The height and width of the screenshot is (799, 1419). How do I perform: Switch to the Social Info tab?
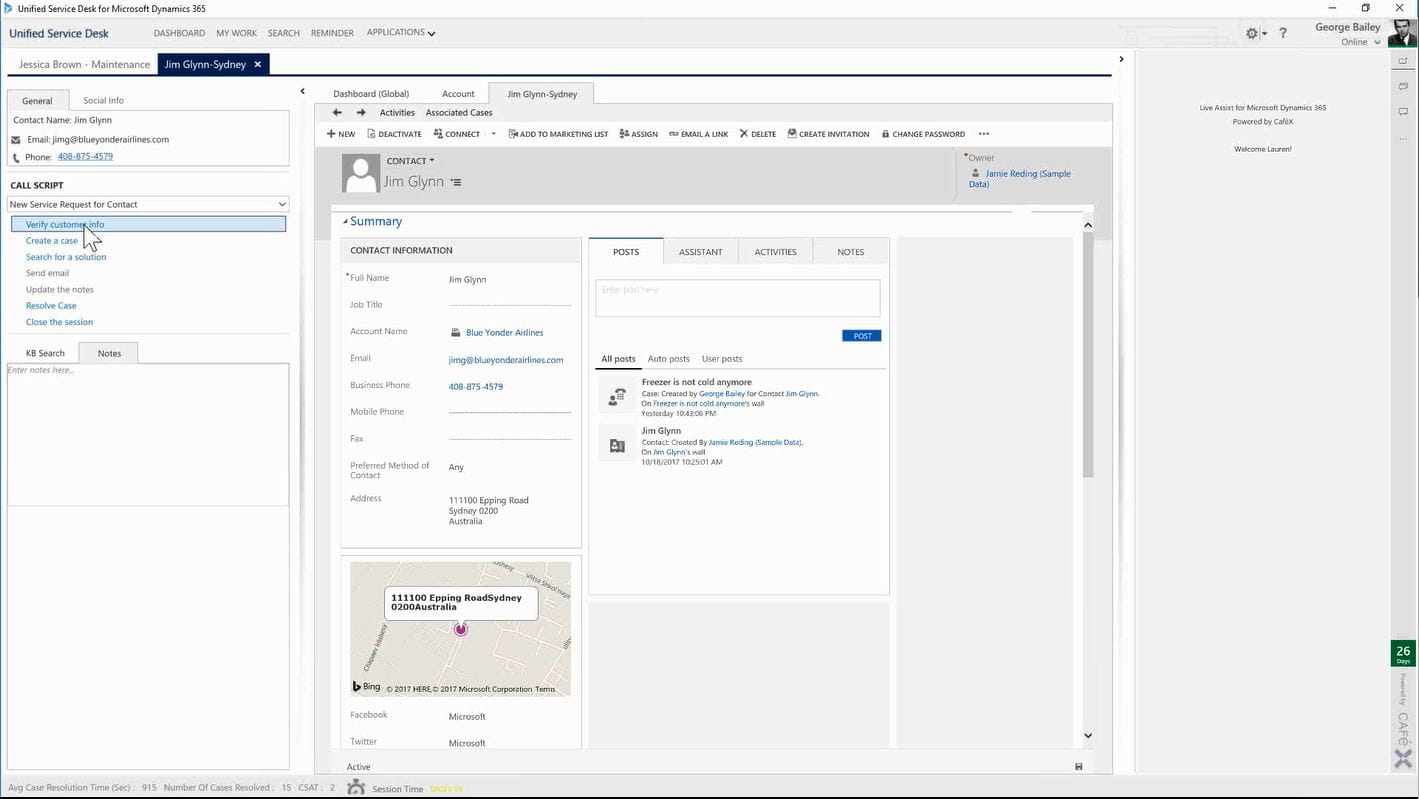click(102, 100)
